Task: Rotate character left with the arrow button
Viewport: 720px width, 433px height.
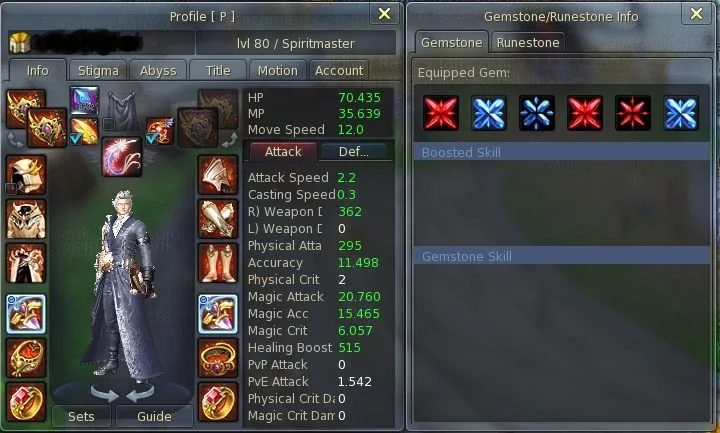Action: coord(105,394)
